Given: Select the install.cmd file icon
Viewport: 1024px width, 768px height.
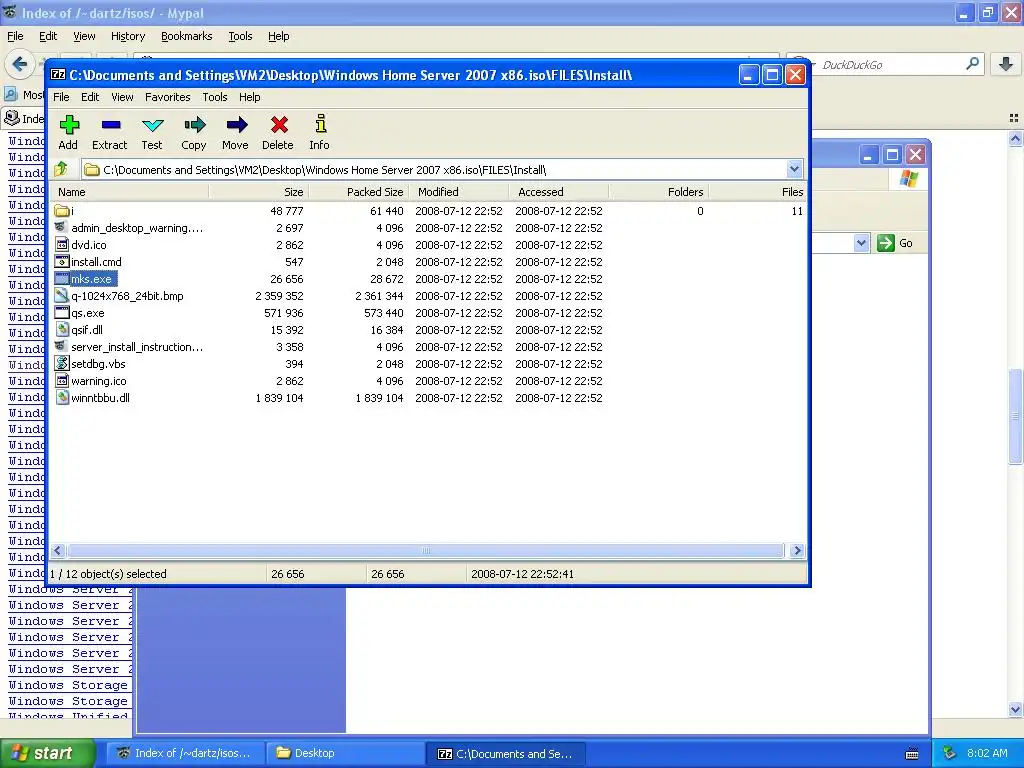Looking at the screenshot, I should pyautogui.click(x=62, y=262).
